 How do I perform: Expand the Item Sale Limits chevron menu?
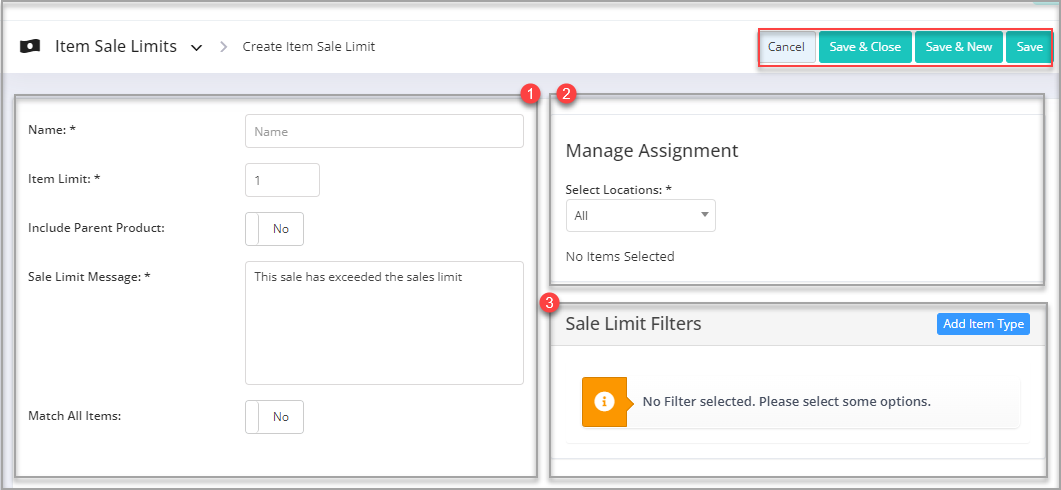click(196, 47)
